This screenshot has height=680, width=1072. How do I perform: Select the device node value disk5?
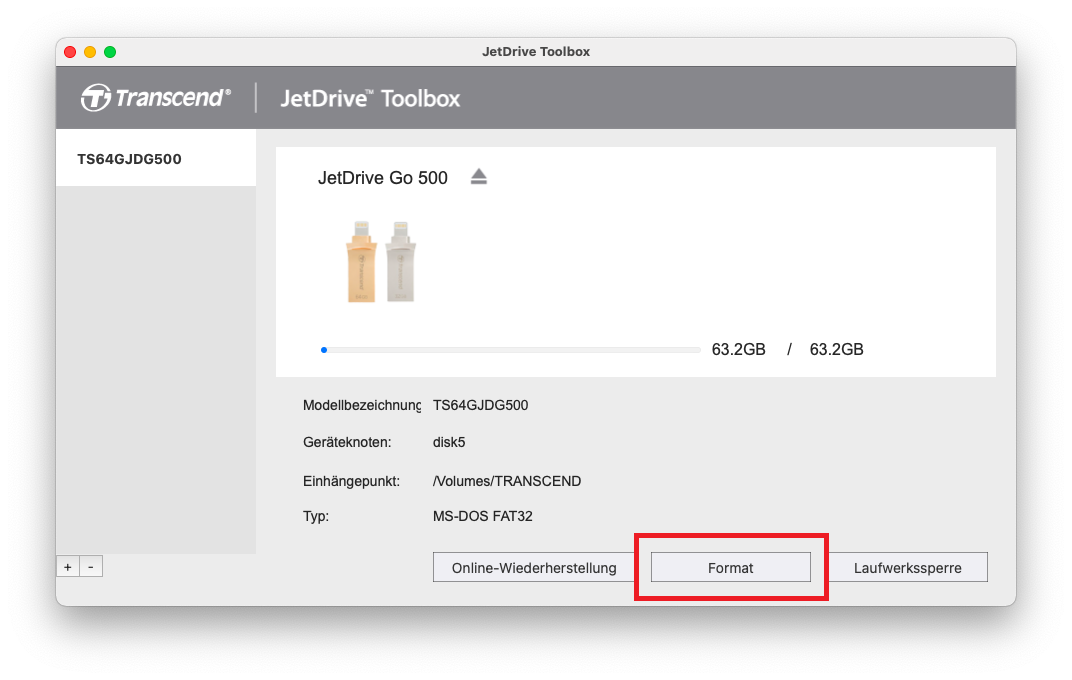click(448, 442)
